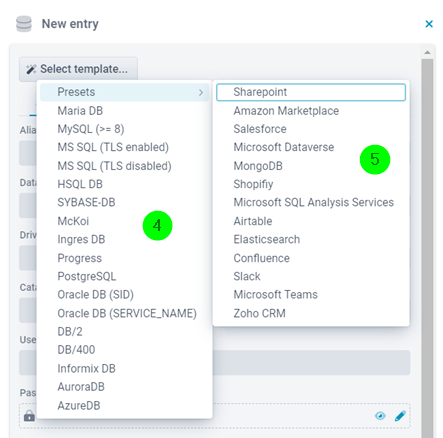Close the New entry dialog
The height and width of the screenshot is (438, 443).
(429, 24)
